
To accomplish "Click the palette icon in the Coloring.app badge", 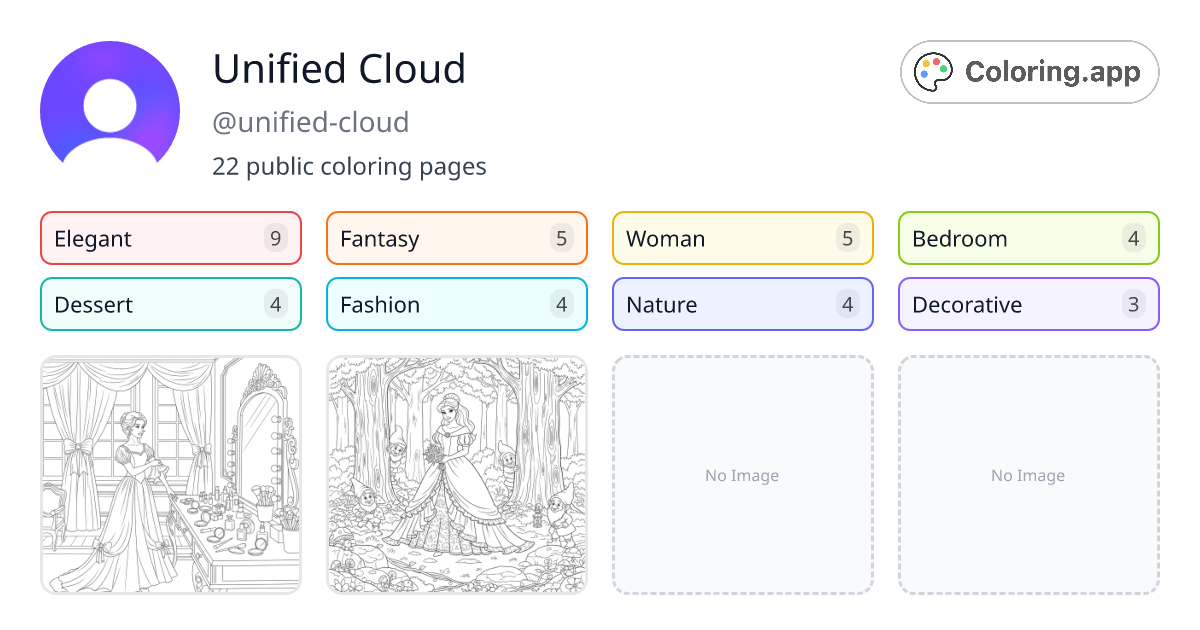I will (933, 71).
